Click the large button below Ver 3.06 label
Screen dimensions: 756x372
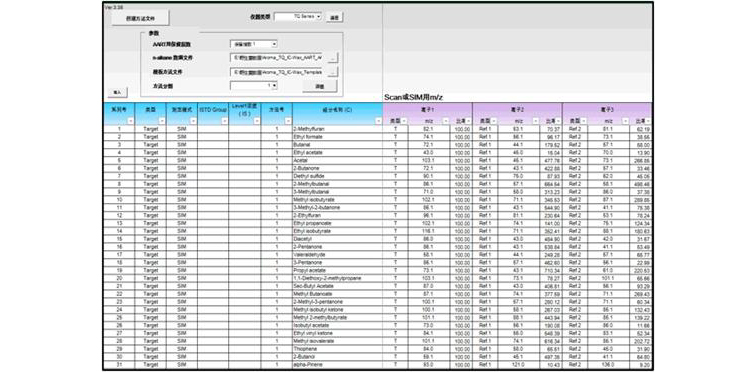141,18
